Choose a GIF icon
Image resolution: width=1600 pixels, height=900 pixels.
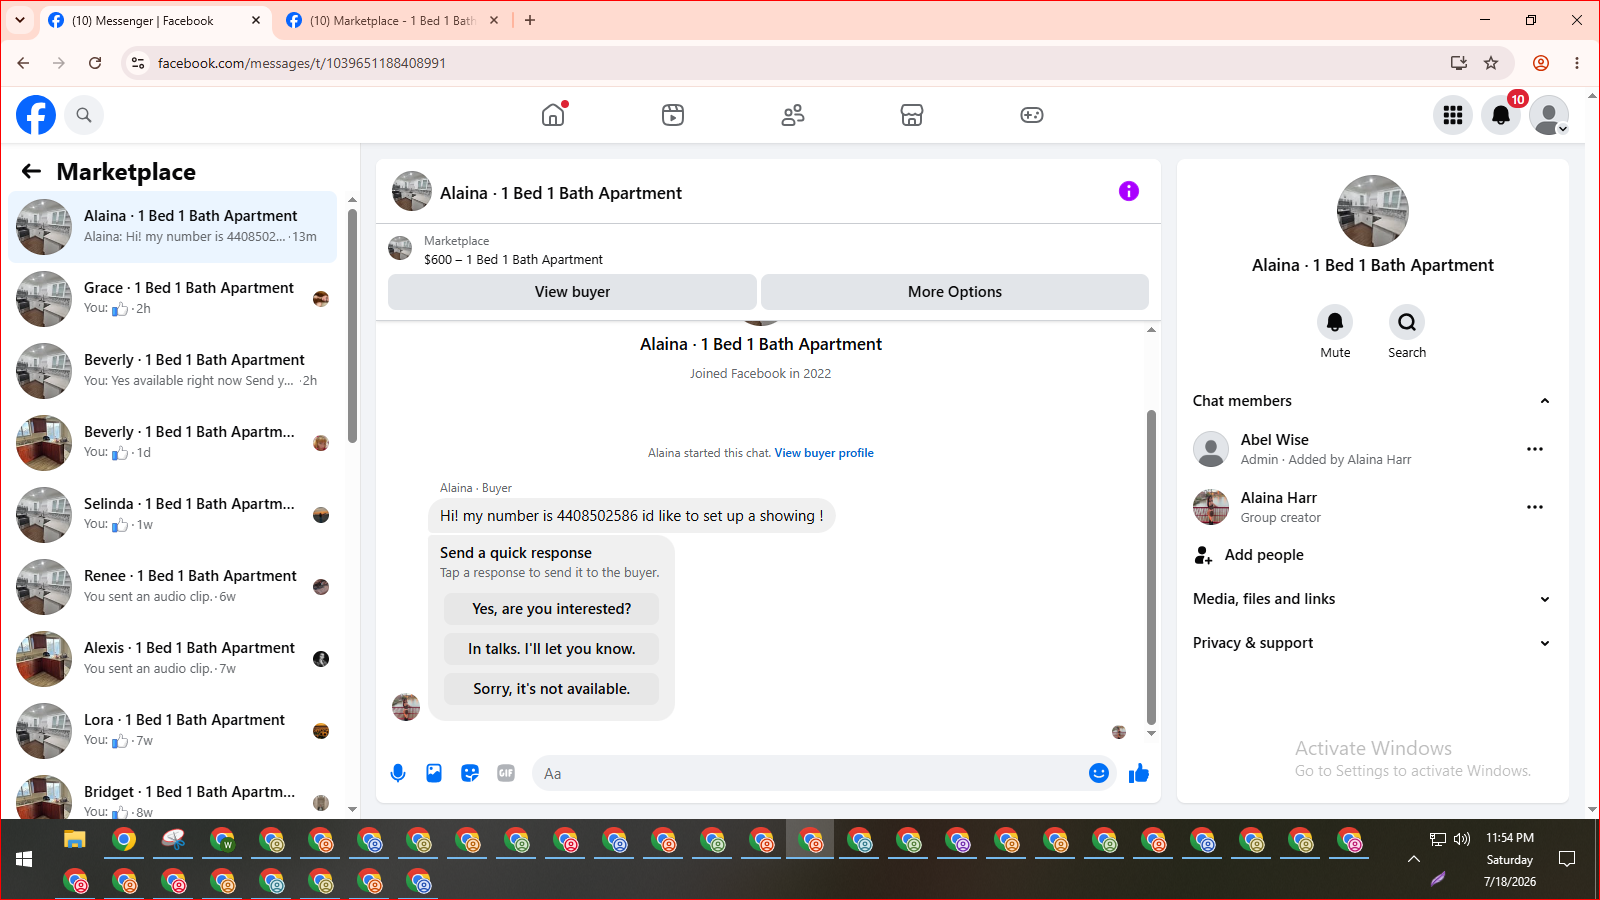coord(506,773)
